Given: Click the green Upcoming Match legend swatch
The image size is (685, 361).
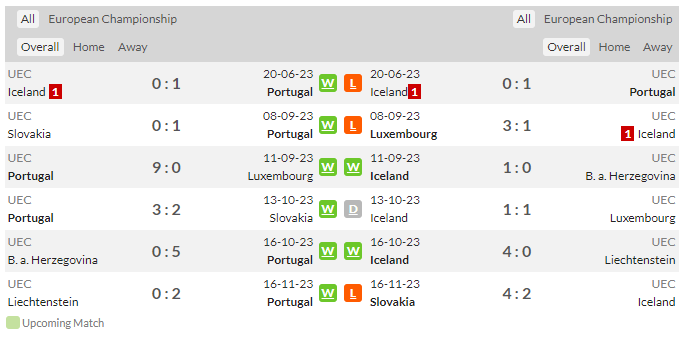Looking at the screenshot, I should 13,323.
